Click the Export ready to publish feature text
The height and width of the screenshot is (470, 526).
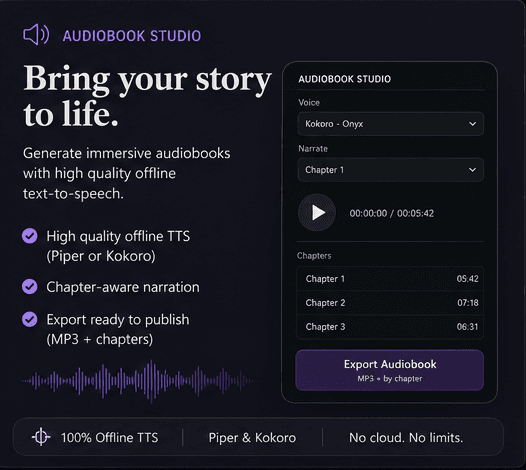click(x=118, y=329)
